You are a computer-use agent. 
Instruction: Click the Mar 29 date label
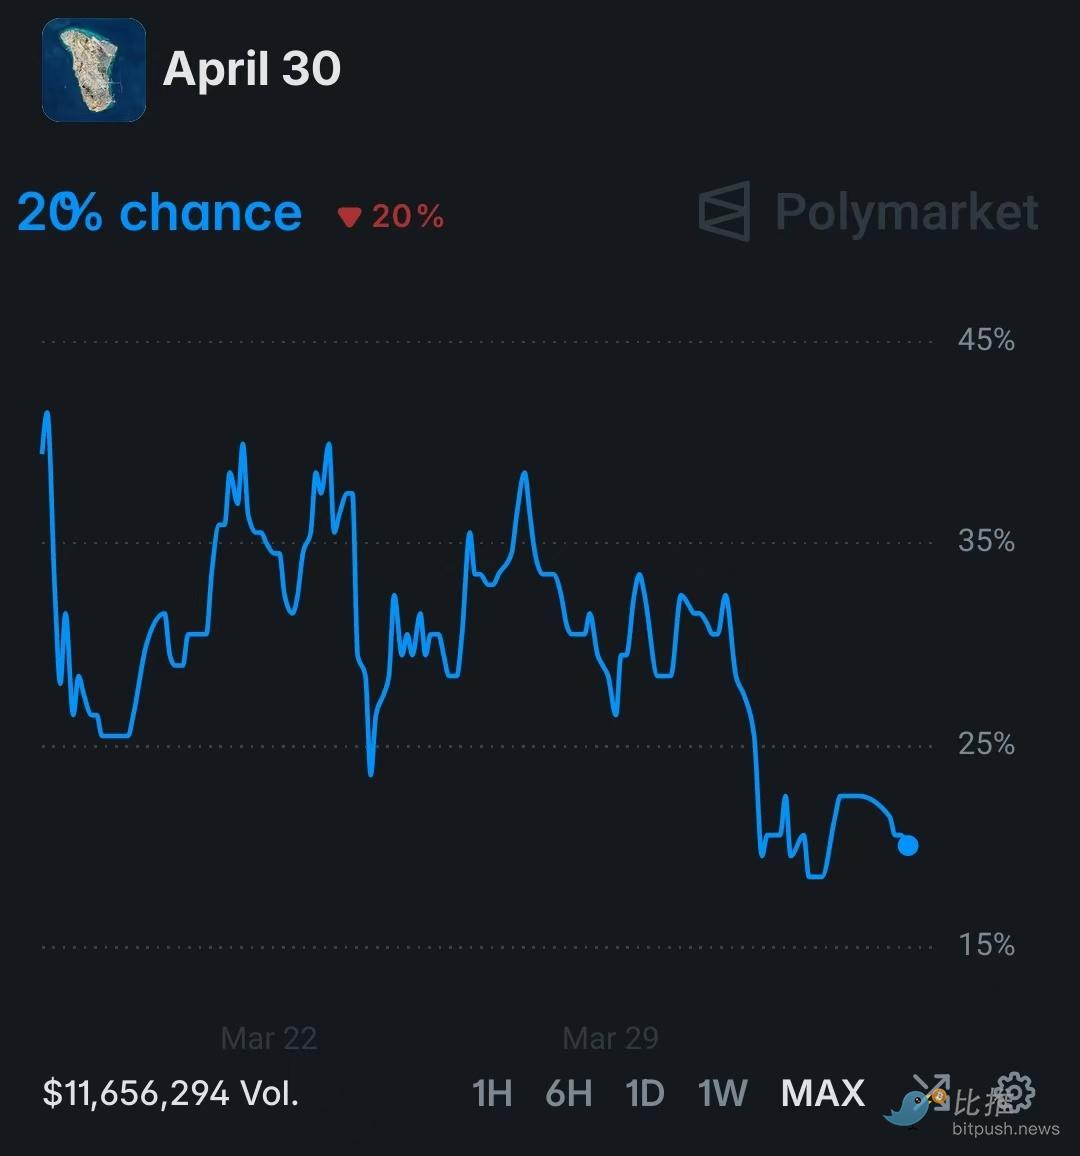click(x=610, y=1038)
